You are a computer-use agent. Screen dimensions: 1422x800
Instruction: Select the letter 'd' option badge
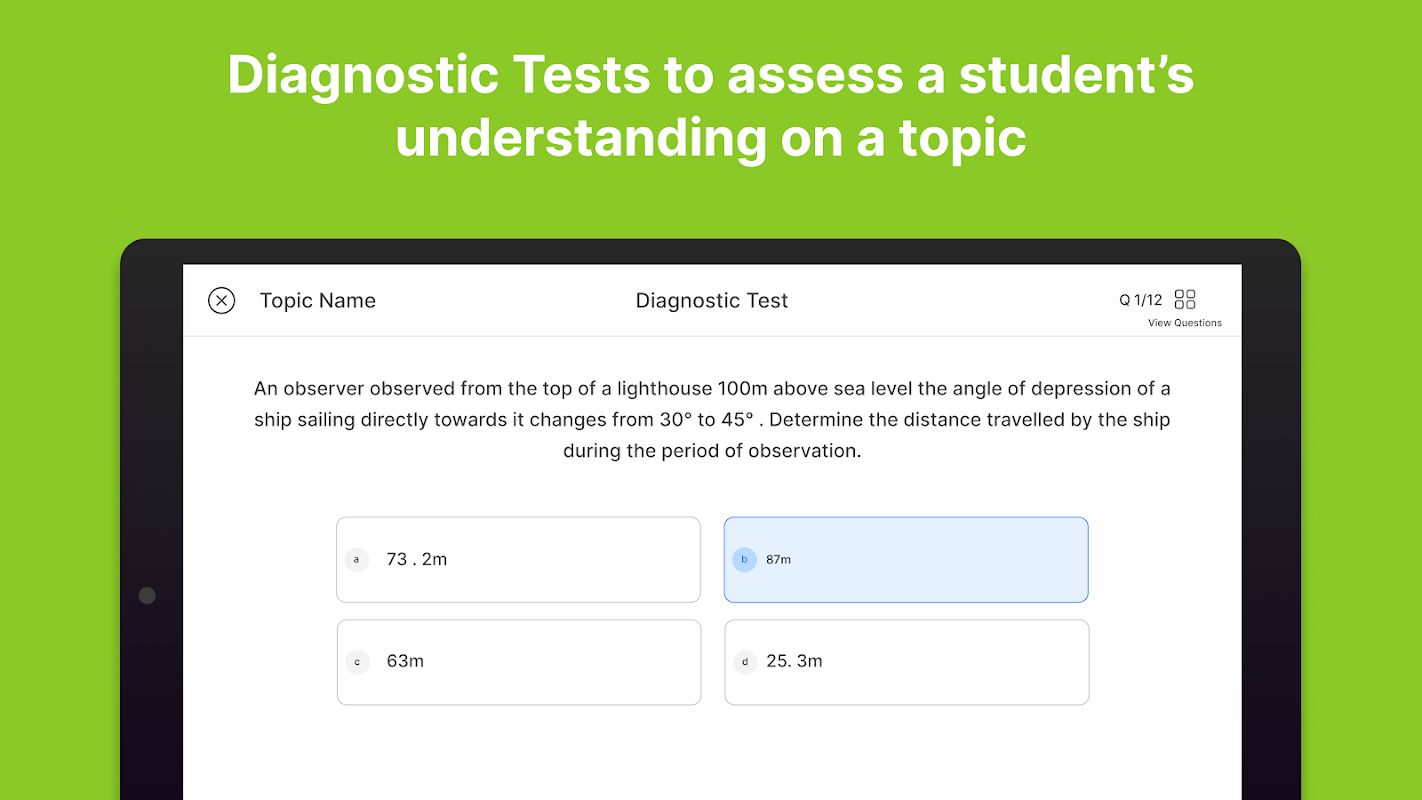745,662
